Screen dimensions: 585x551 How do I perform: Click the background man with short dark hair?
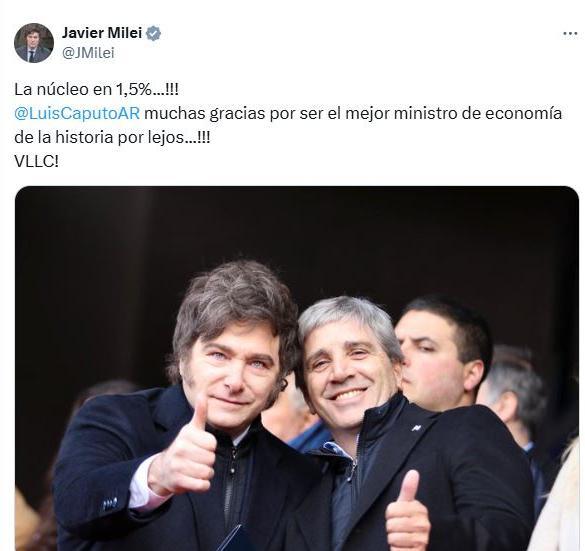coord(442,354)
